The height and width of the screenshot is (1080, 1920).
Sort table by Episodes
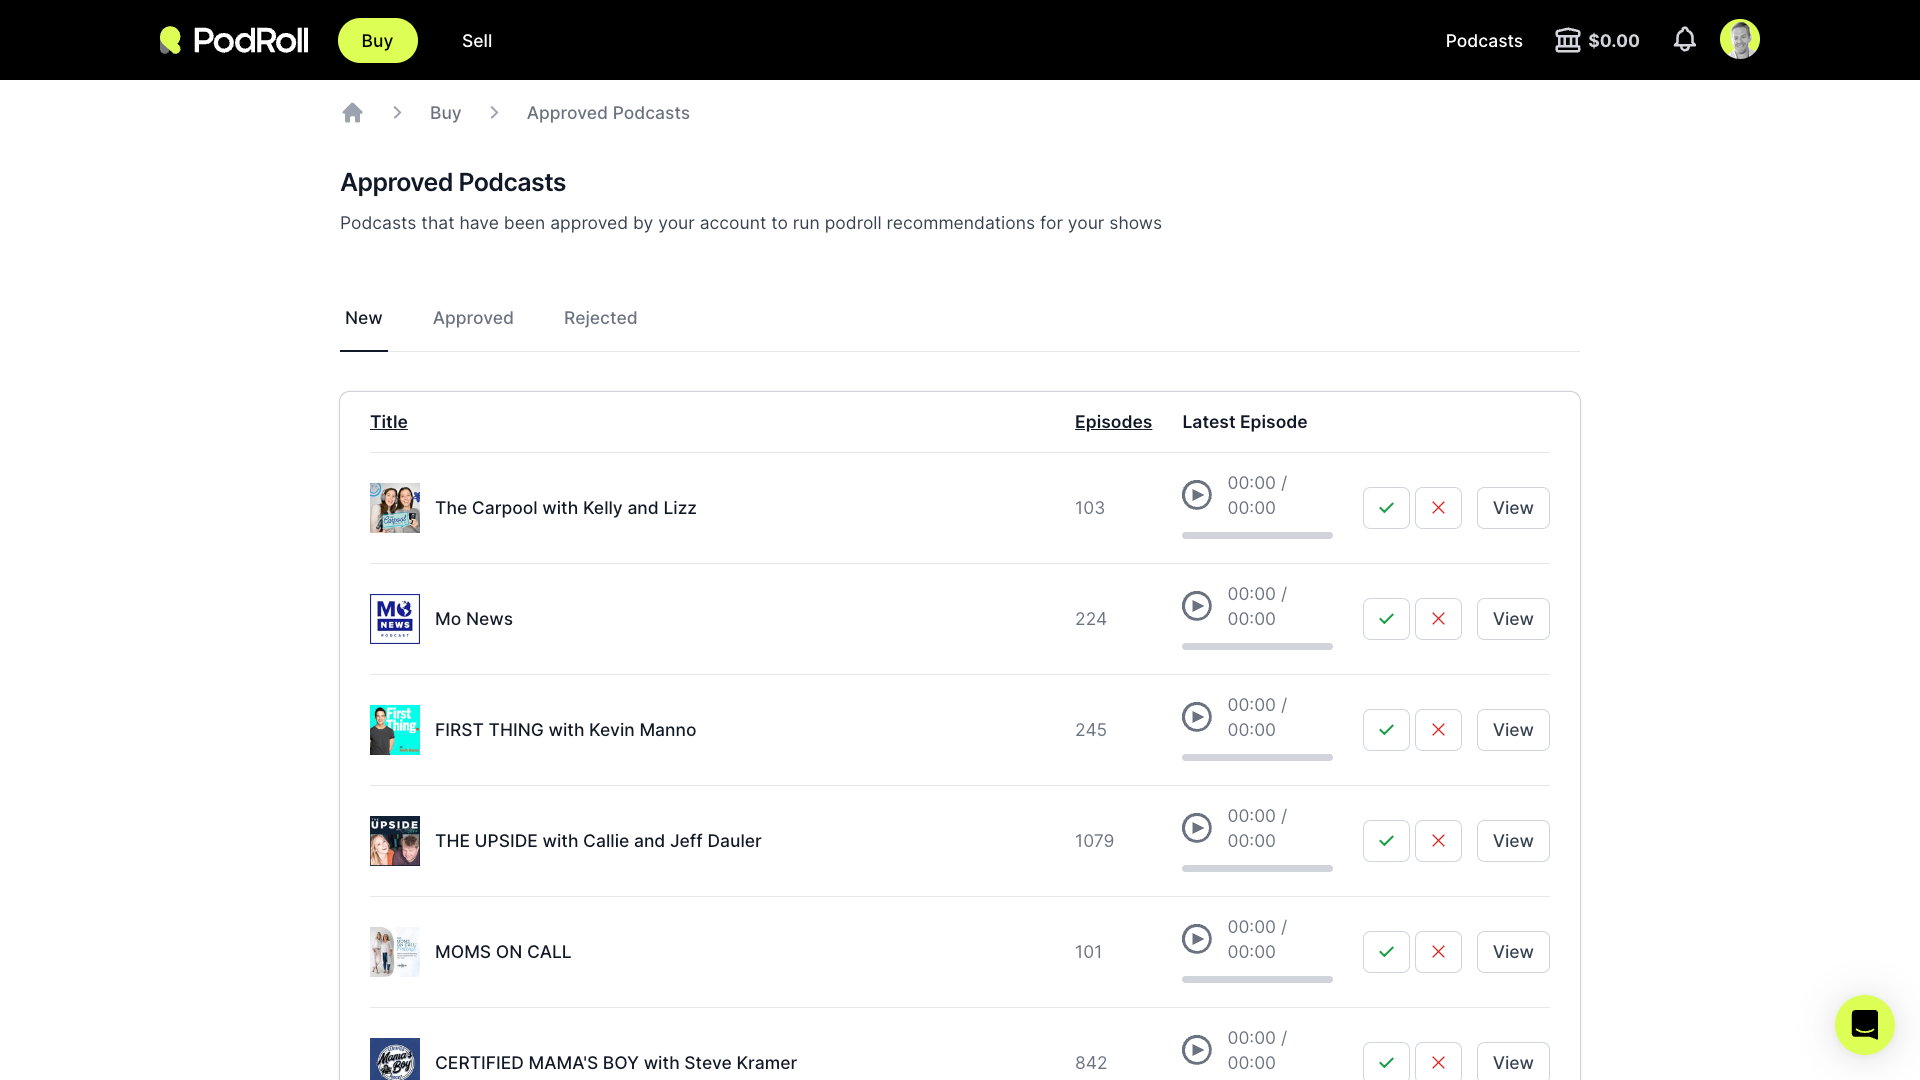coord(1113,422)
